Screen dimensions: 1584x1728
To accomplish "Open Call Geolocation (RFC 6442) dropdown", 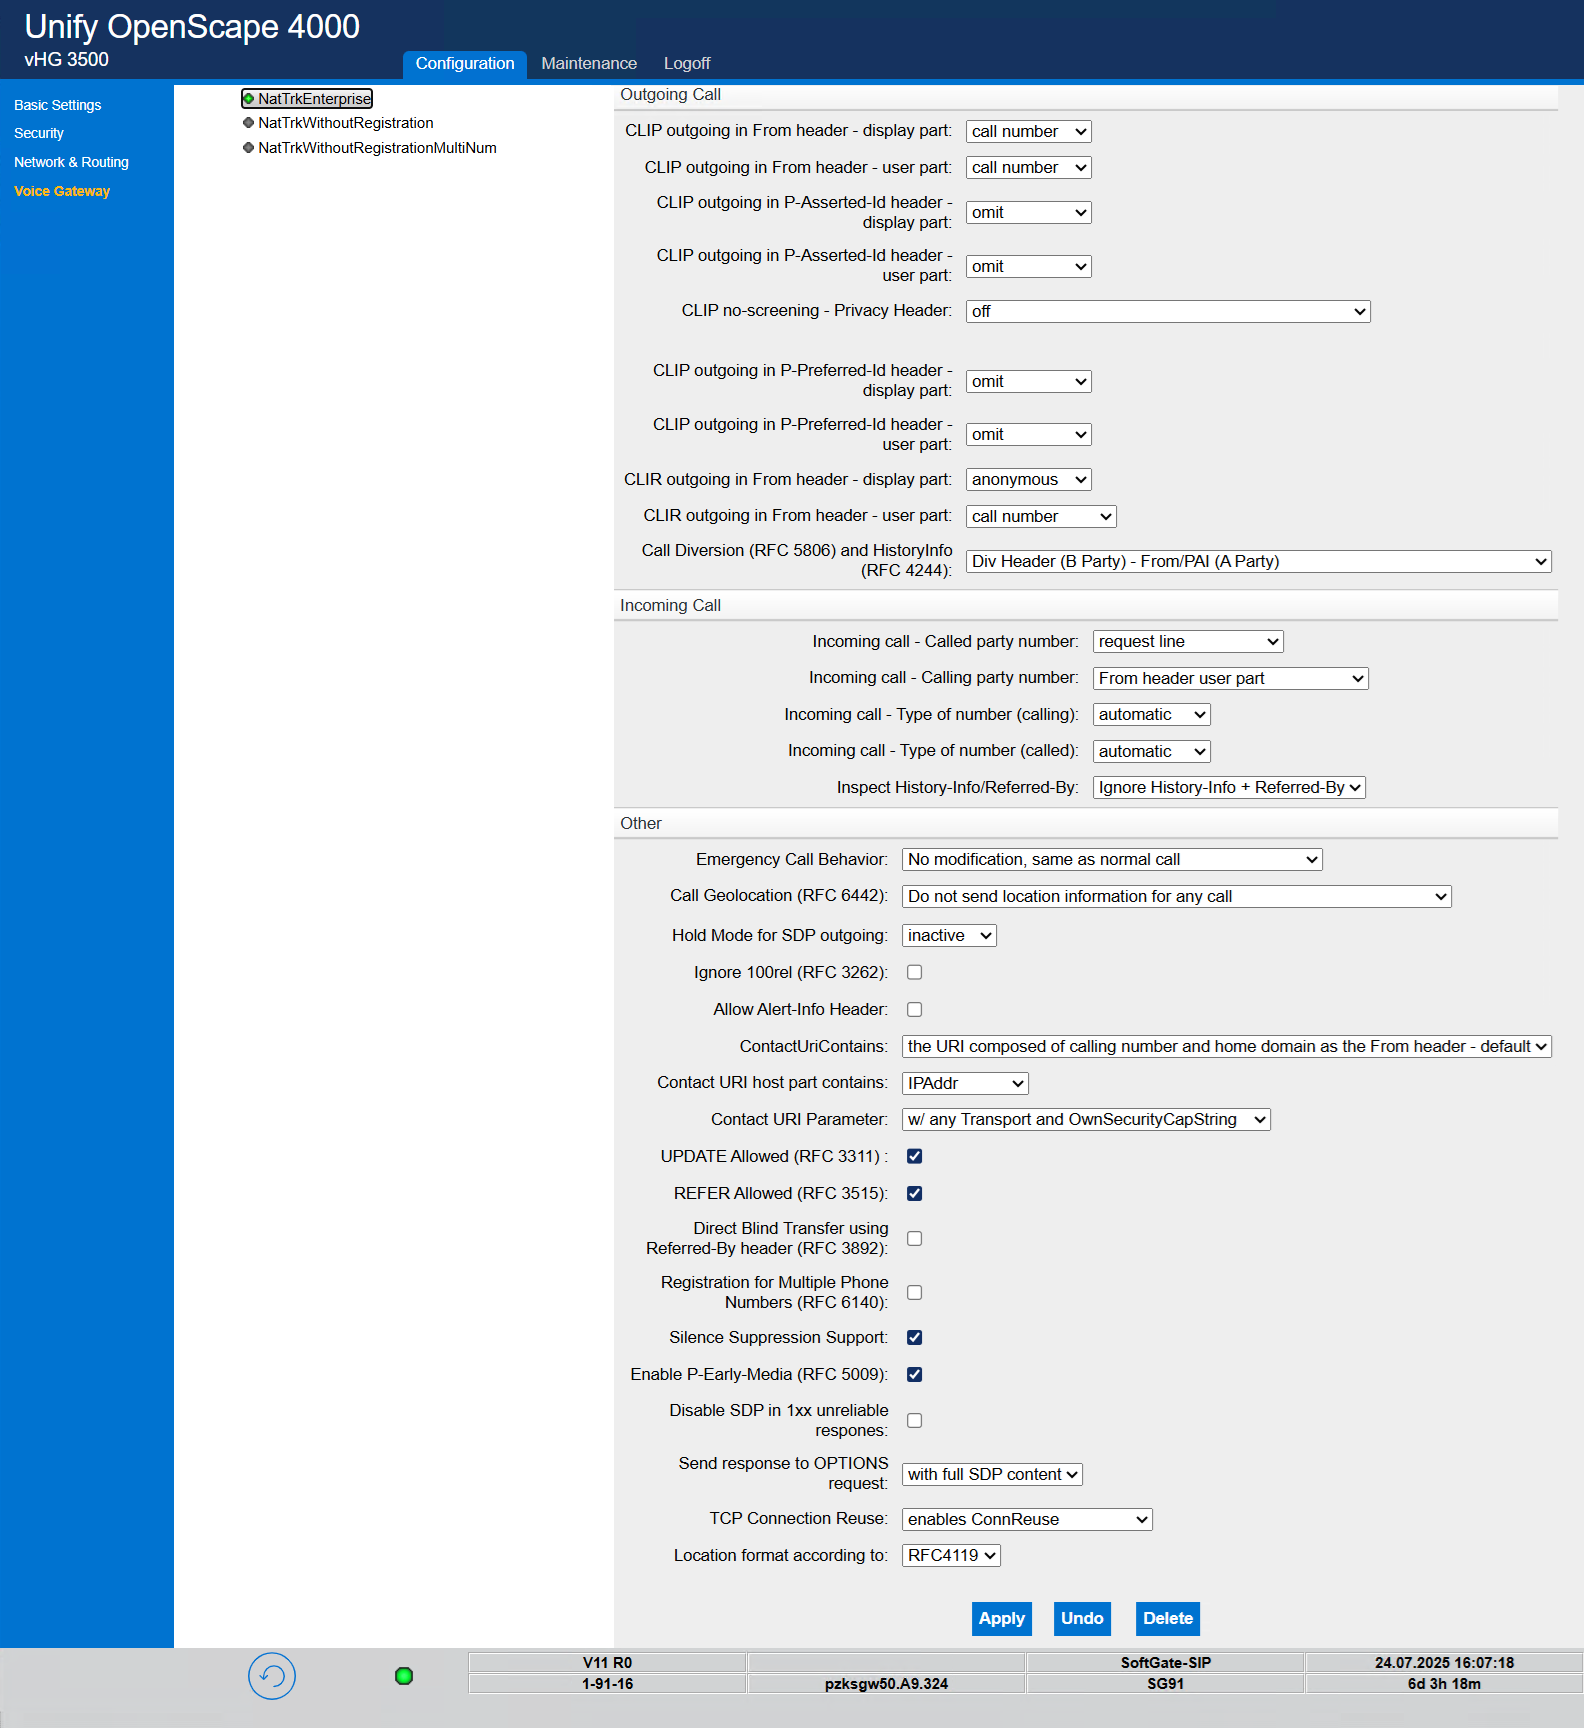I will point(1176,896).
